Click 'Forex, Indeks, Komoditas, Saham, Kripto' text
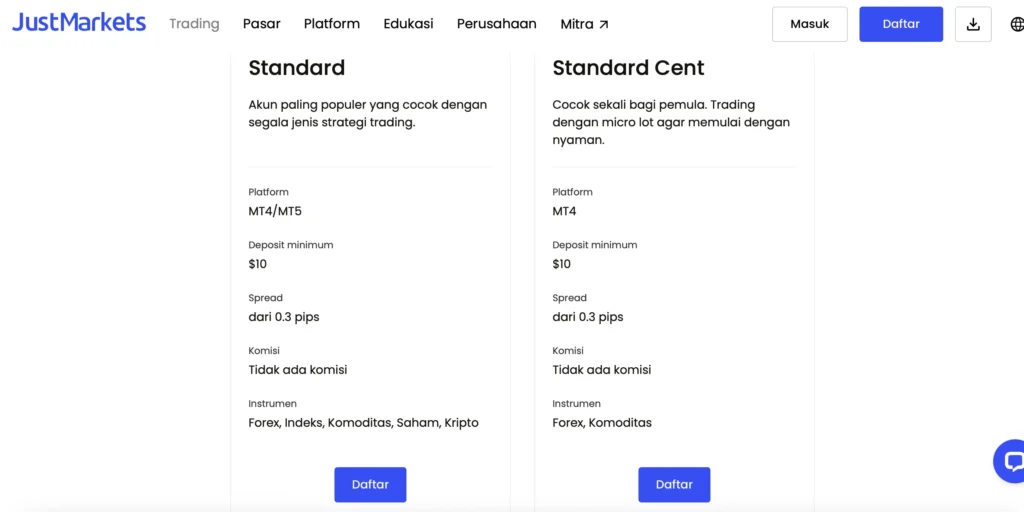 pos(364,423)
